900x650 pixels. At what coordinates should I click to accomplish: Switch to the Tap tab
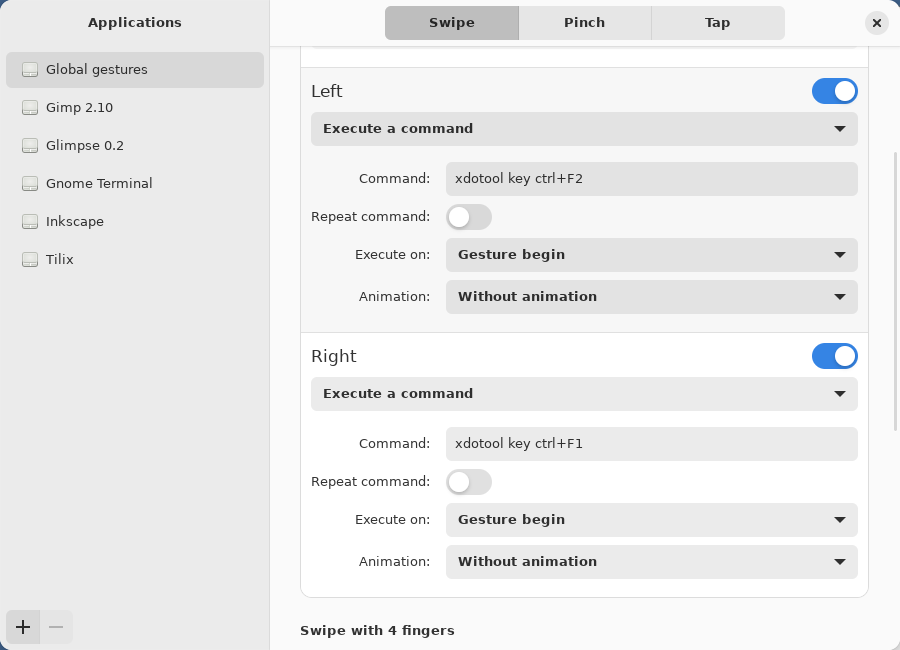tap(717, 22)
